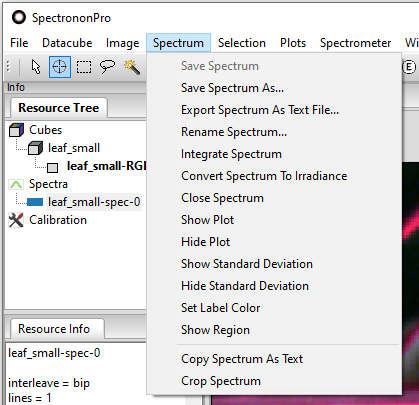419x405 pixels.
Task: Choose Show Plot
Action: [x=274, y=220]
